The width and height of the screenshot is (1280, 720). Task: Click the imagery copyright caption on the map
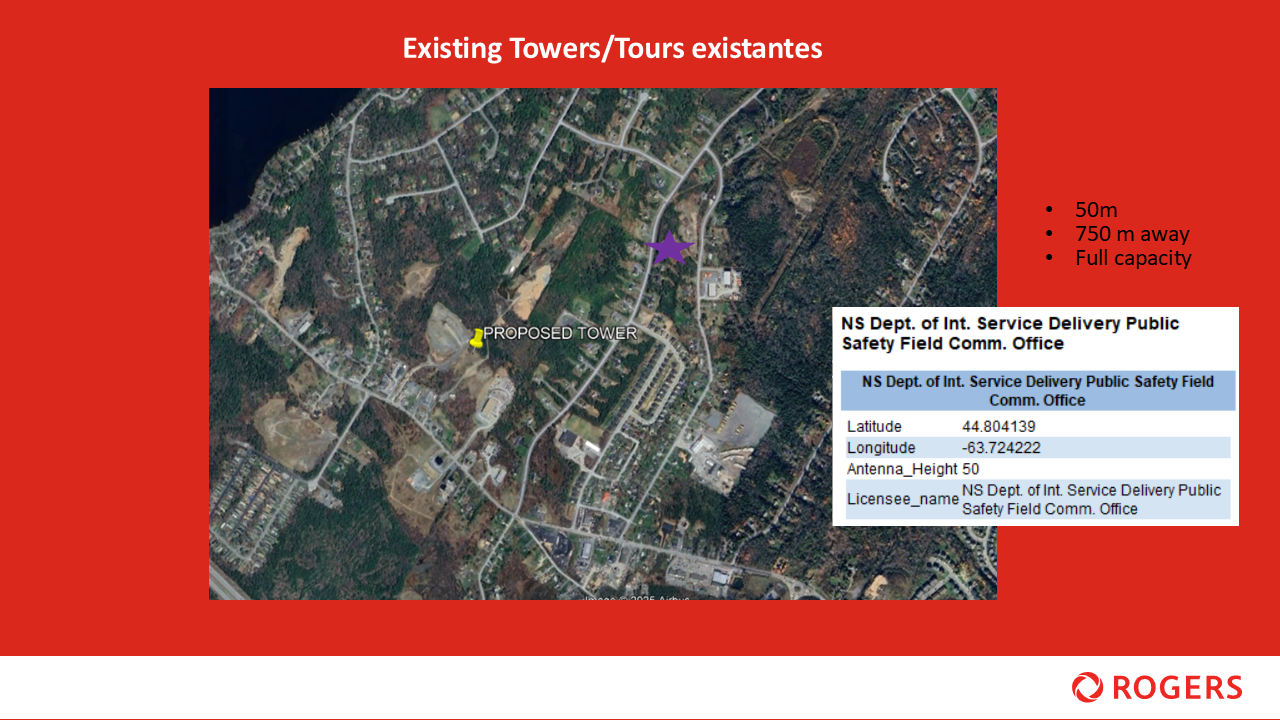pyautogui.click(x=636, y=597)
